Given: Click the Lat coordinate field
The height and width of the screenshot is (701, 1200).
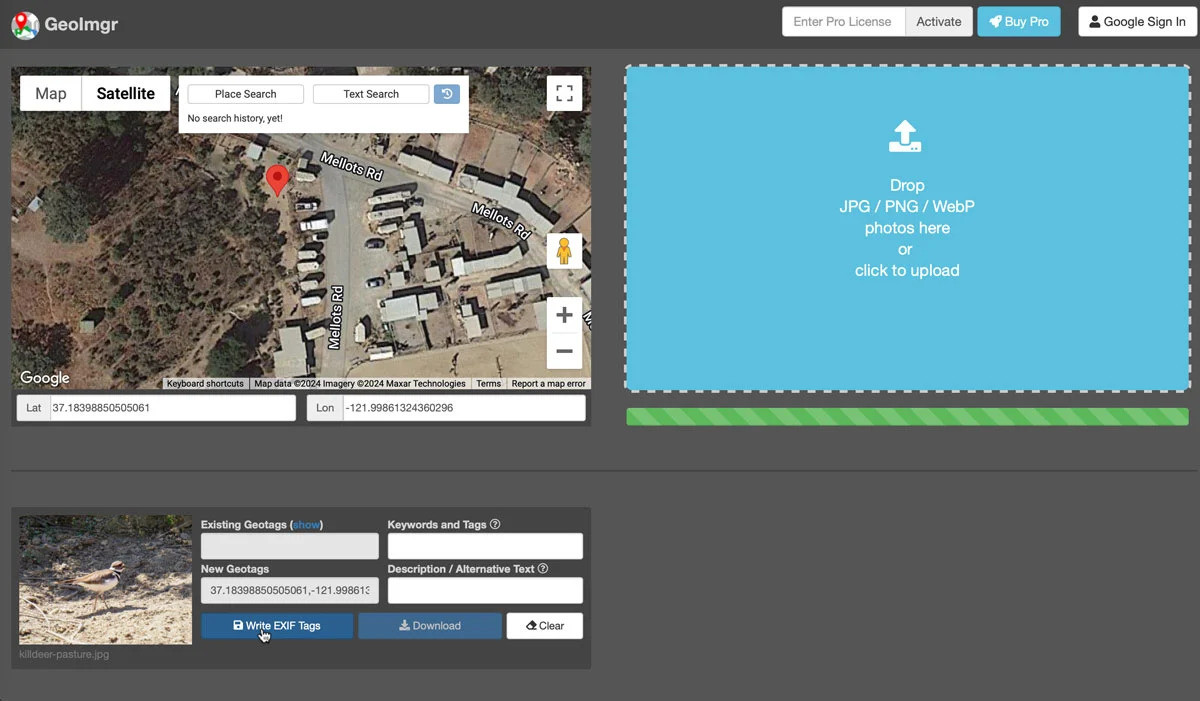Looking at the screenshot, I should 173,408.
